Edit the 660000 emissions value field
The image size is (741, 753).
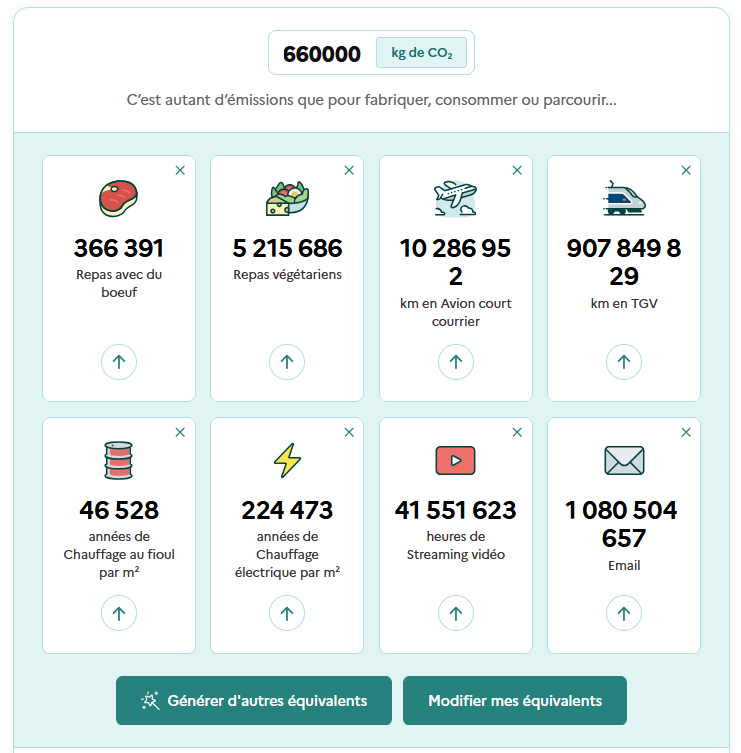pos(322,54)
